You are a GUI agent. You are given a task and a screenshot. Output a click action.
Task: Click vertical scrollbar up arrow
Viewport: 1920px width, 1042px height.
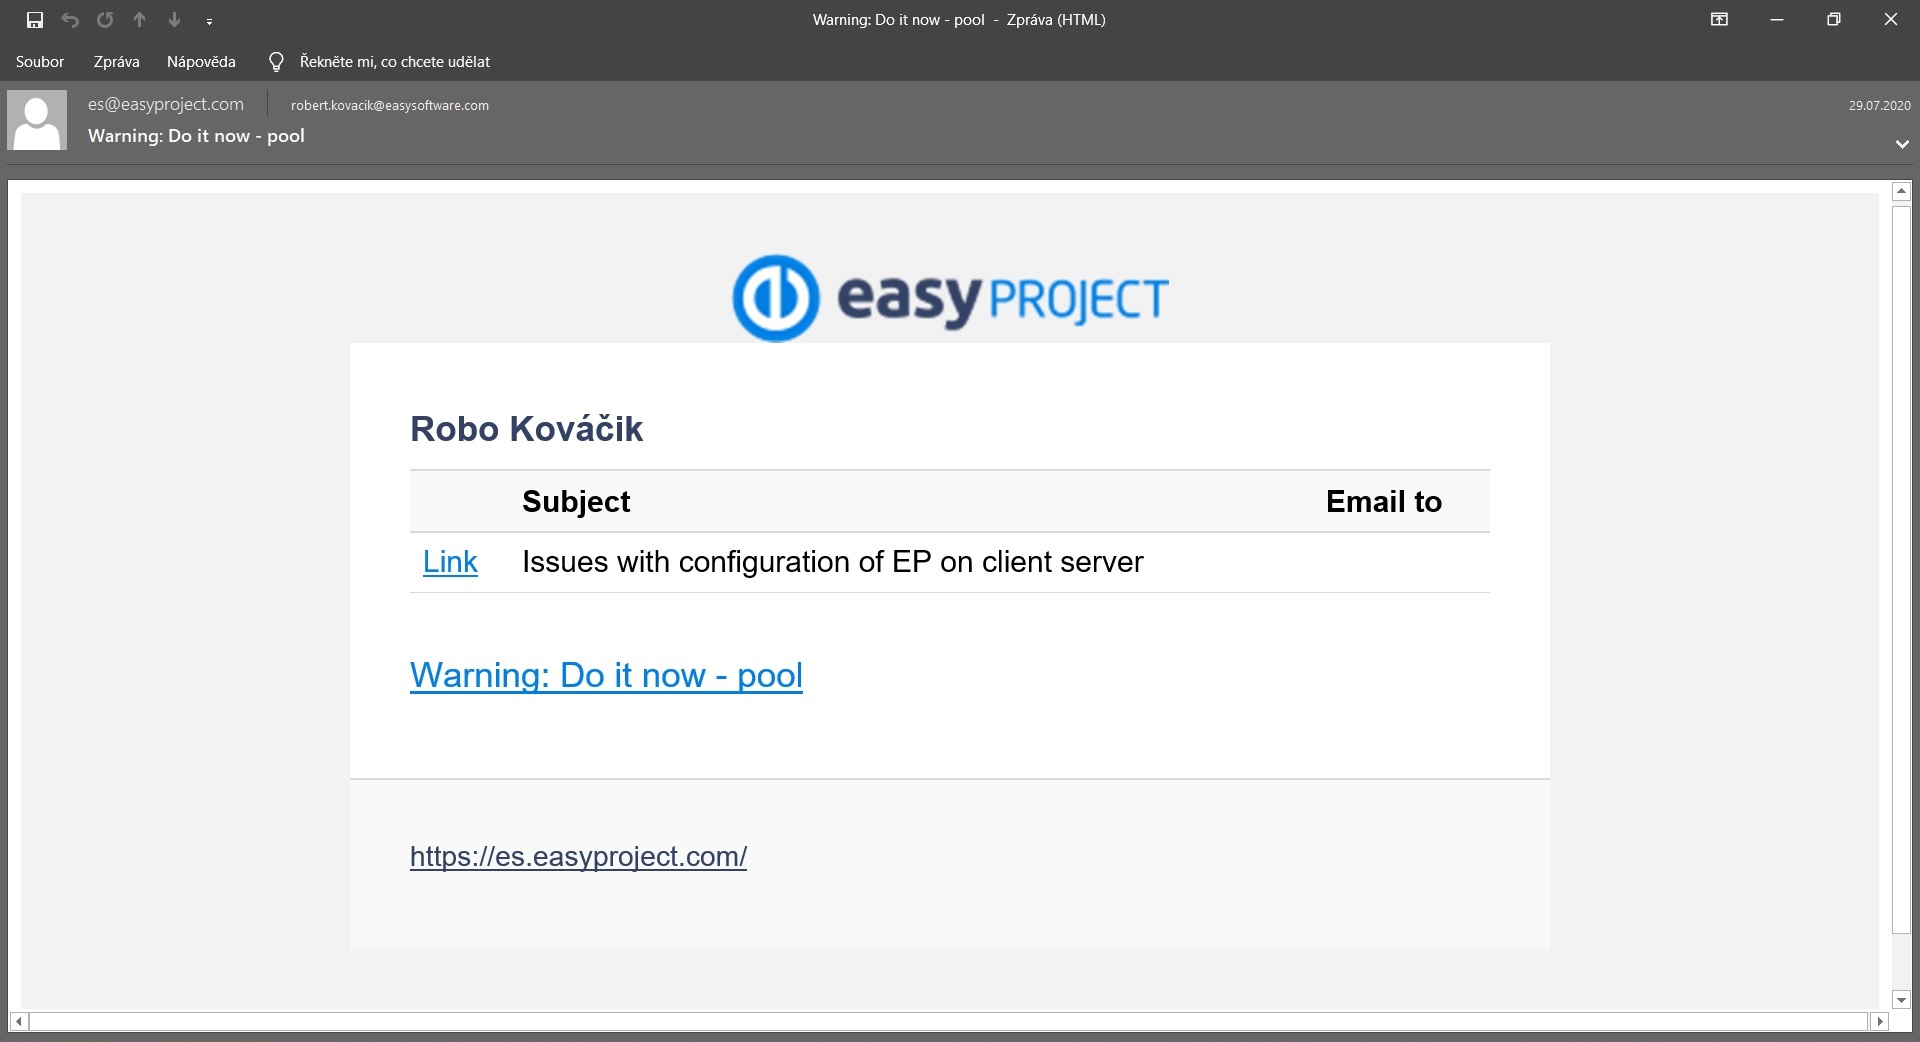[1902, 190]
